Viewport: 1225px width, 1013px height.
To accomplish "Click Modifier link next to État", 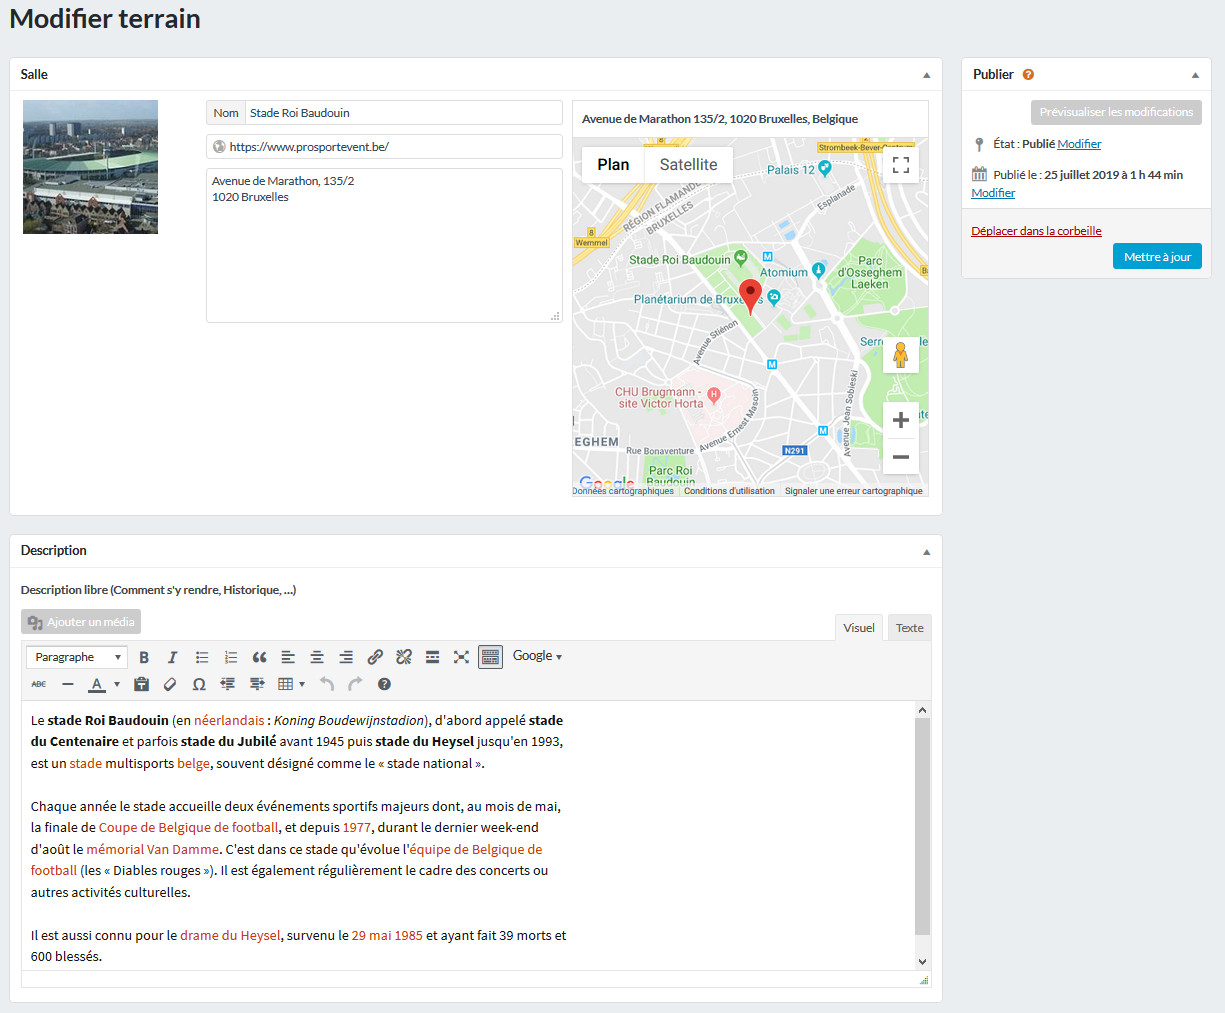I will pyautogui.click(x=1079, y=144).
